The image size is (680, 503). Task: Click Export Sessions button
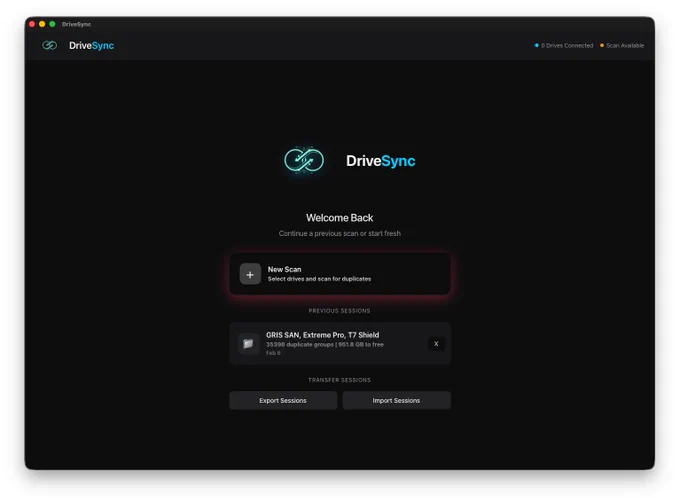point(283,401)
